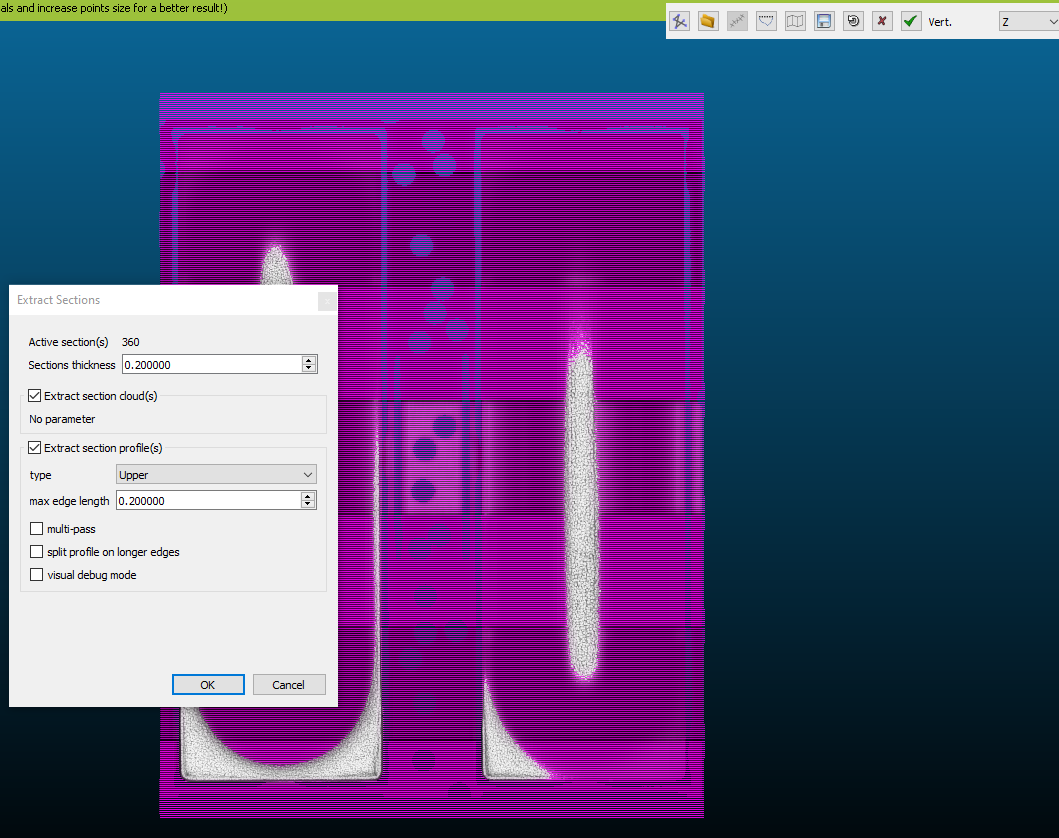This screenshot has width=1059, height=838.
Task: Generate orthogonal sections along the path
Action: (737, 20)
